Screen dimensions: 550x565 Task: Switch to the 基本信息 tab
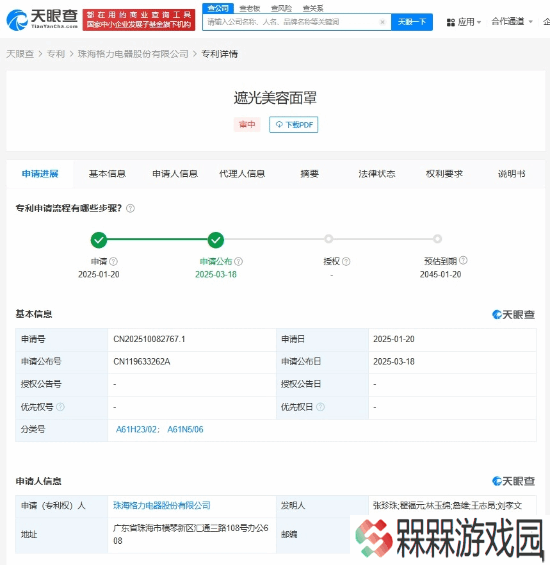[107, 174]
